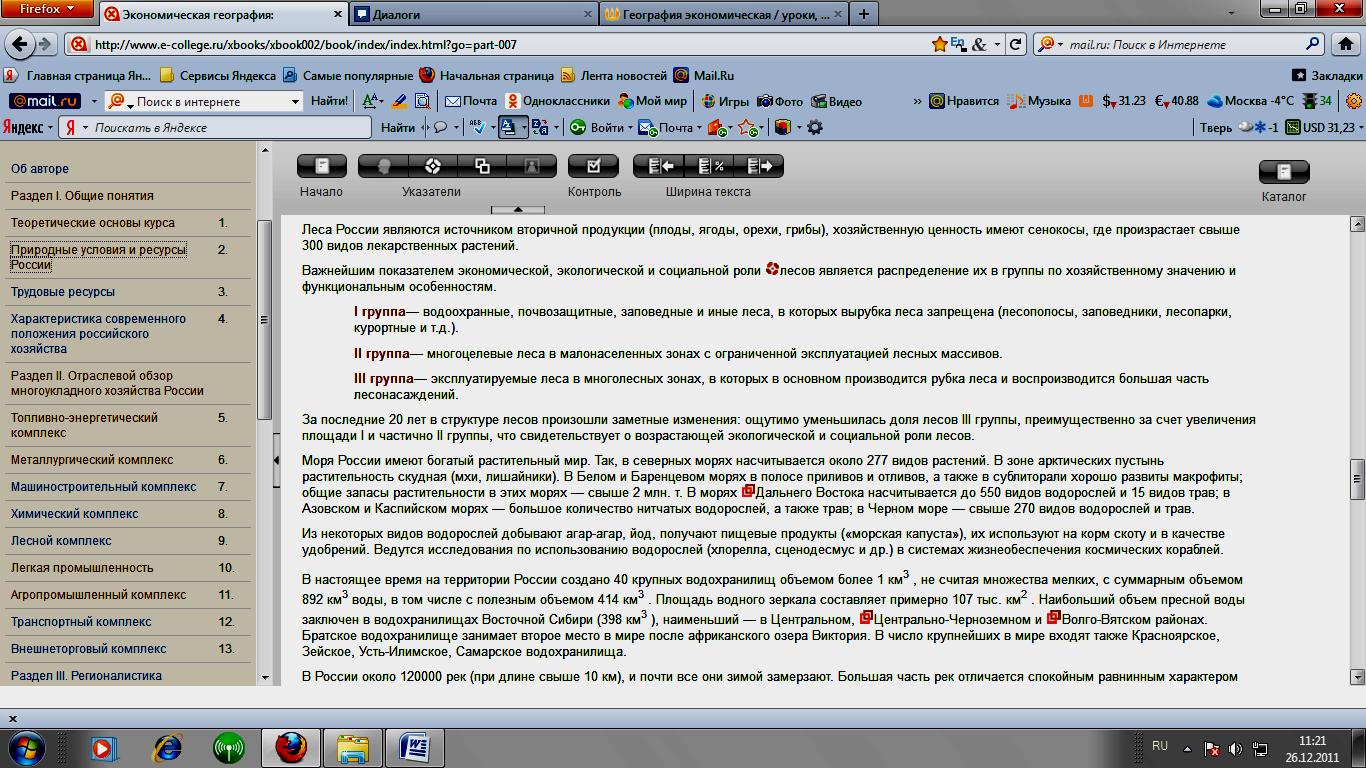This screenshot has height=768, width=1366.
Task: Select chapter Машиностроительный комплекс
Action: [104, 487]
